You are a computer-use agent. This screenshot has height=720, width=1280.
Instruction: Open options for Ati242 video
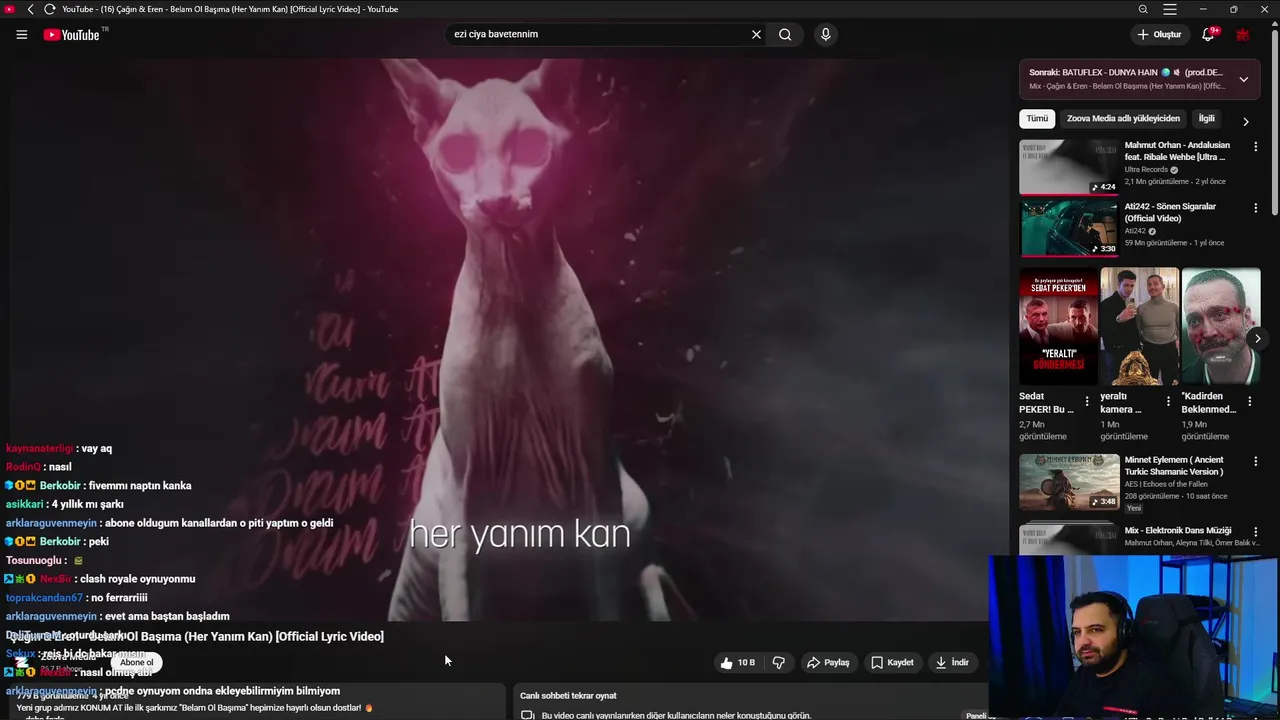[1255, 208]
